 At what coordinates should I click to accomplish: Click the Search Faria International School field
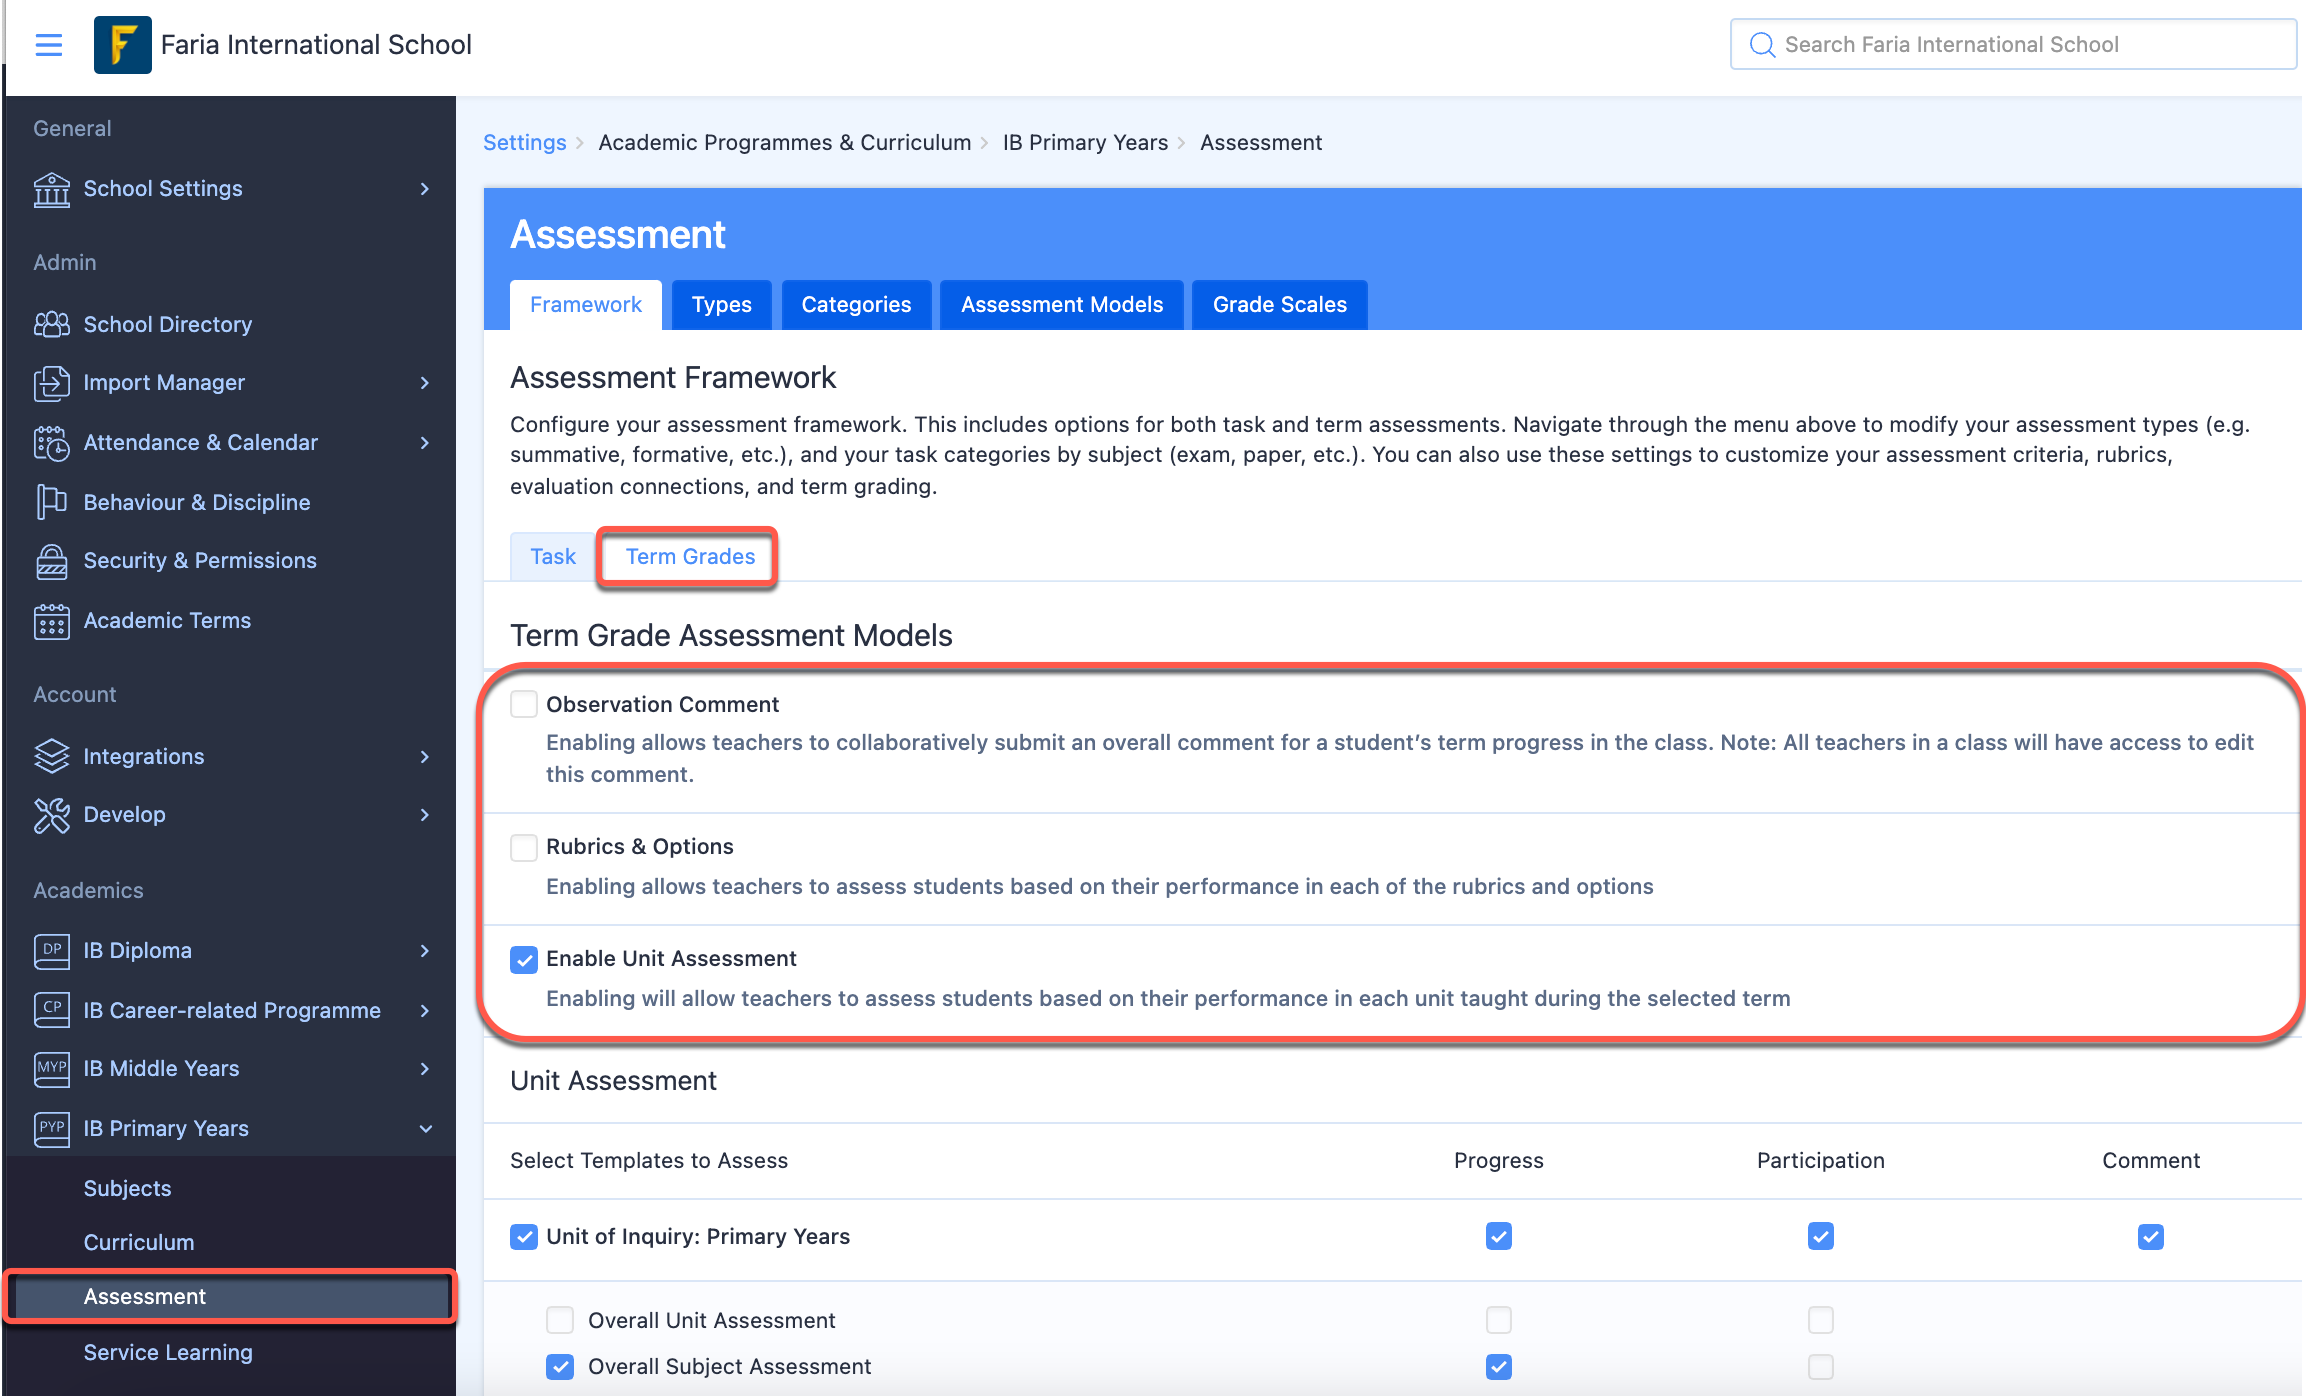click(x=2012, y=45)
